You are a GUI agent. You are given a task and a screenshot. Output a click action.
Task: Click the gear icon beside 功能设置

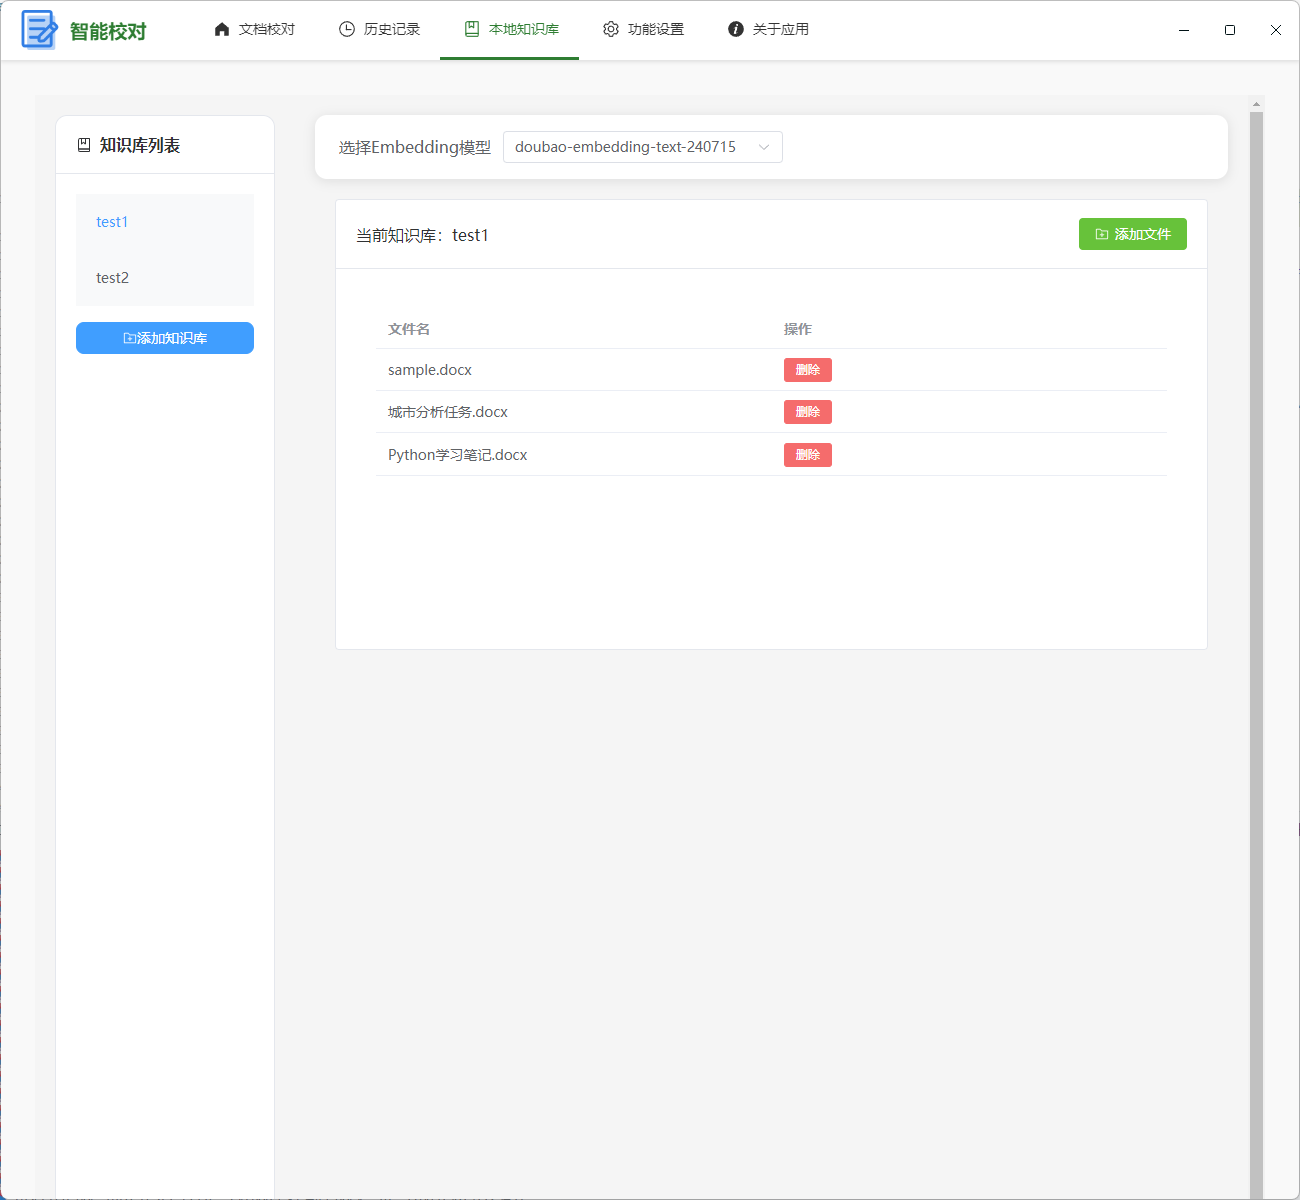pyautogui.click(x=611, y=29)
